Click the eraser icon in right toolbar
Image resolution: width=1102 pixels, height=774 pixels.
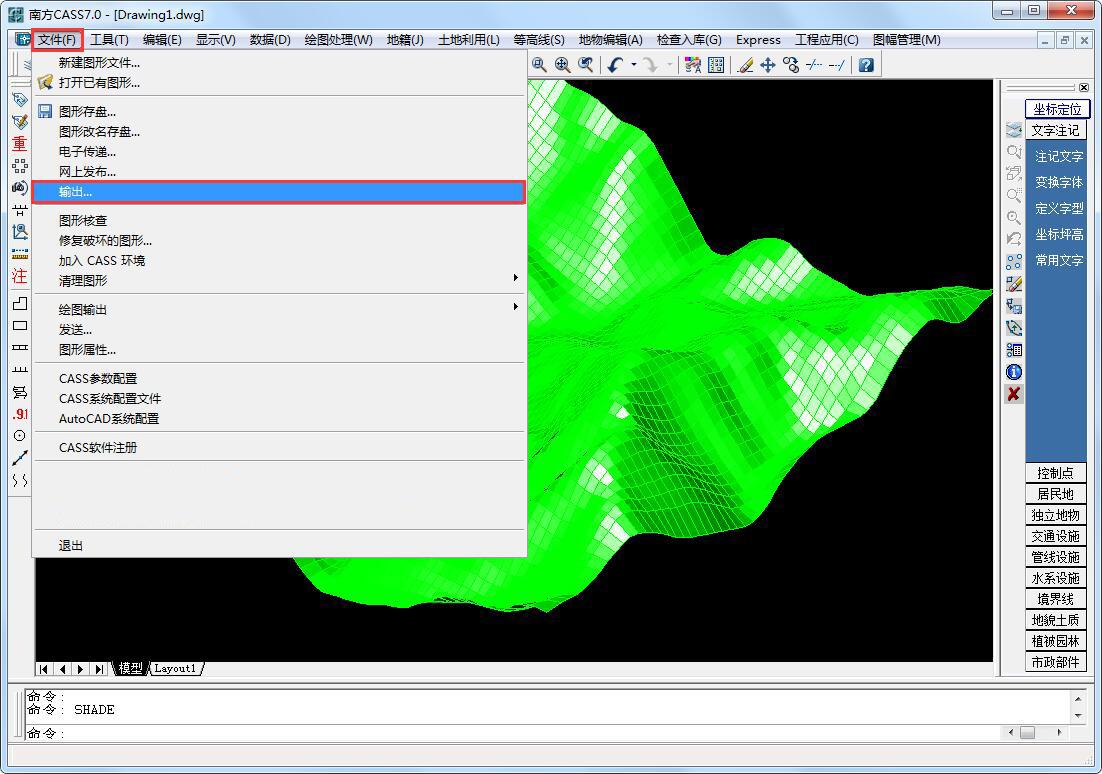click(x=1013, y=284)
